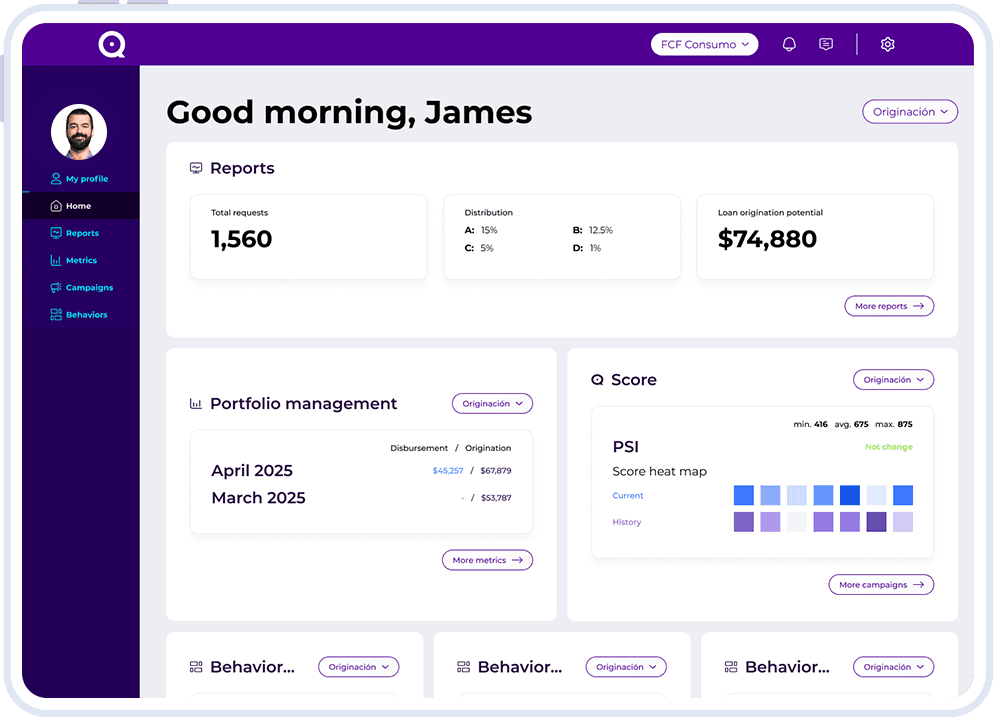The height and width of the screenshot is (717, 993).
Task: Click the Campaigns megaphone sidebar icon
Action: point(56,288)
